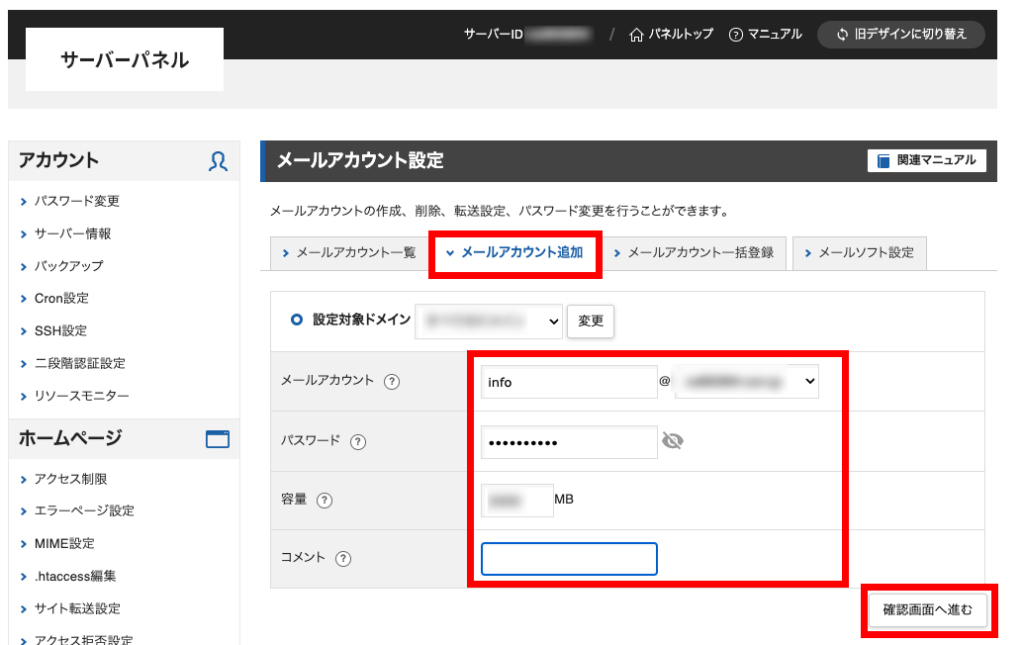Switch to メールアカウント一覧 tab
This screenshot has height=645, width=1024.
point(349,253)
